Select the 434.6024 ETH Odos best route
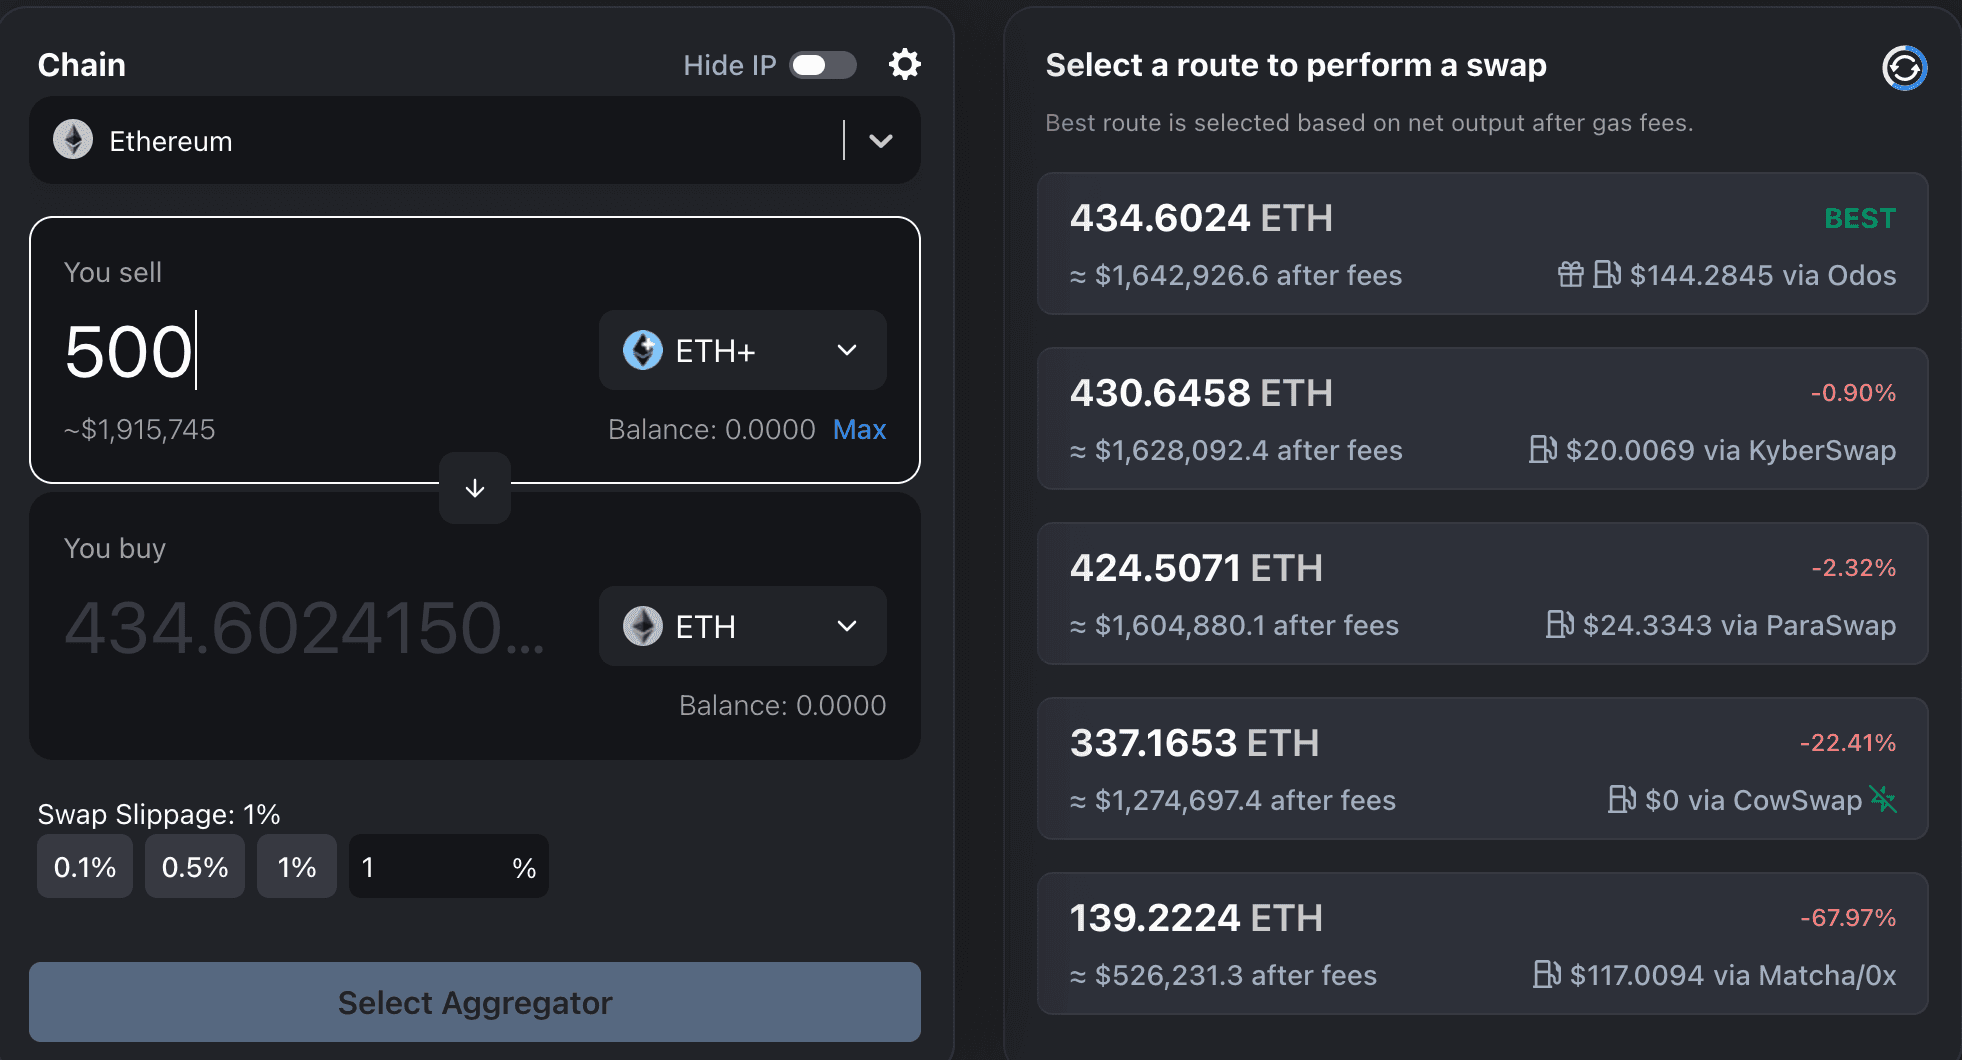 (x=1482, y=244)
